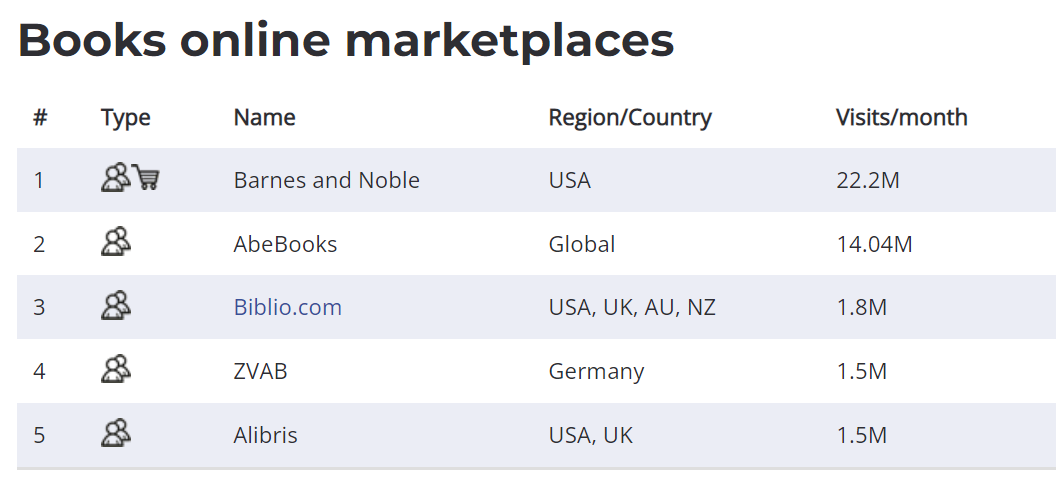Click the Name column header

pyautogui.click(x=264, y=117)
